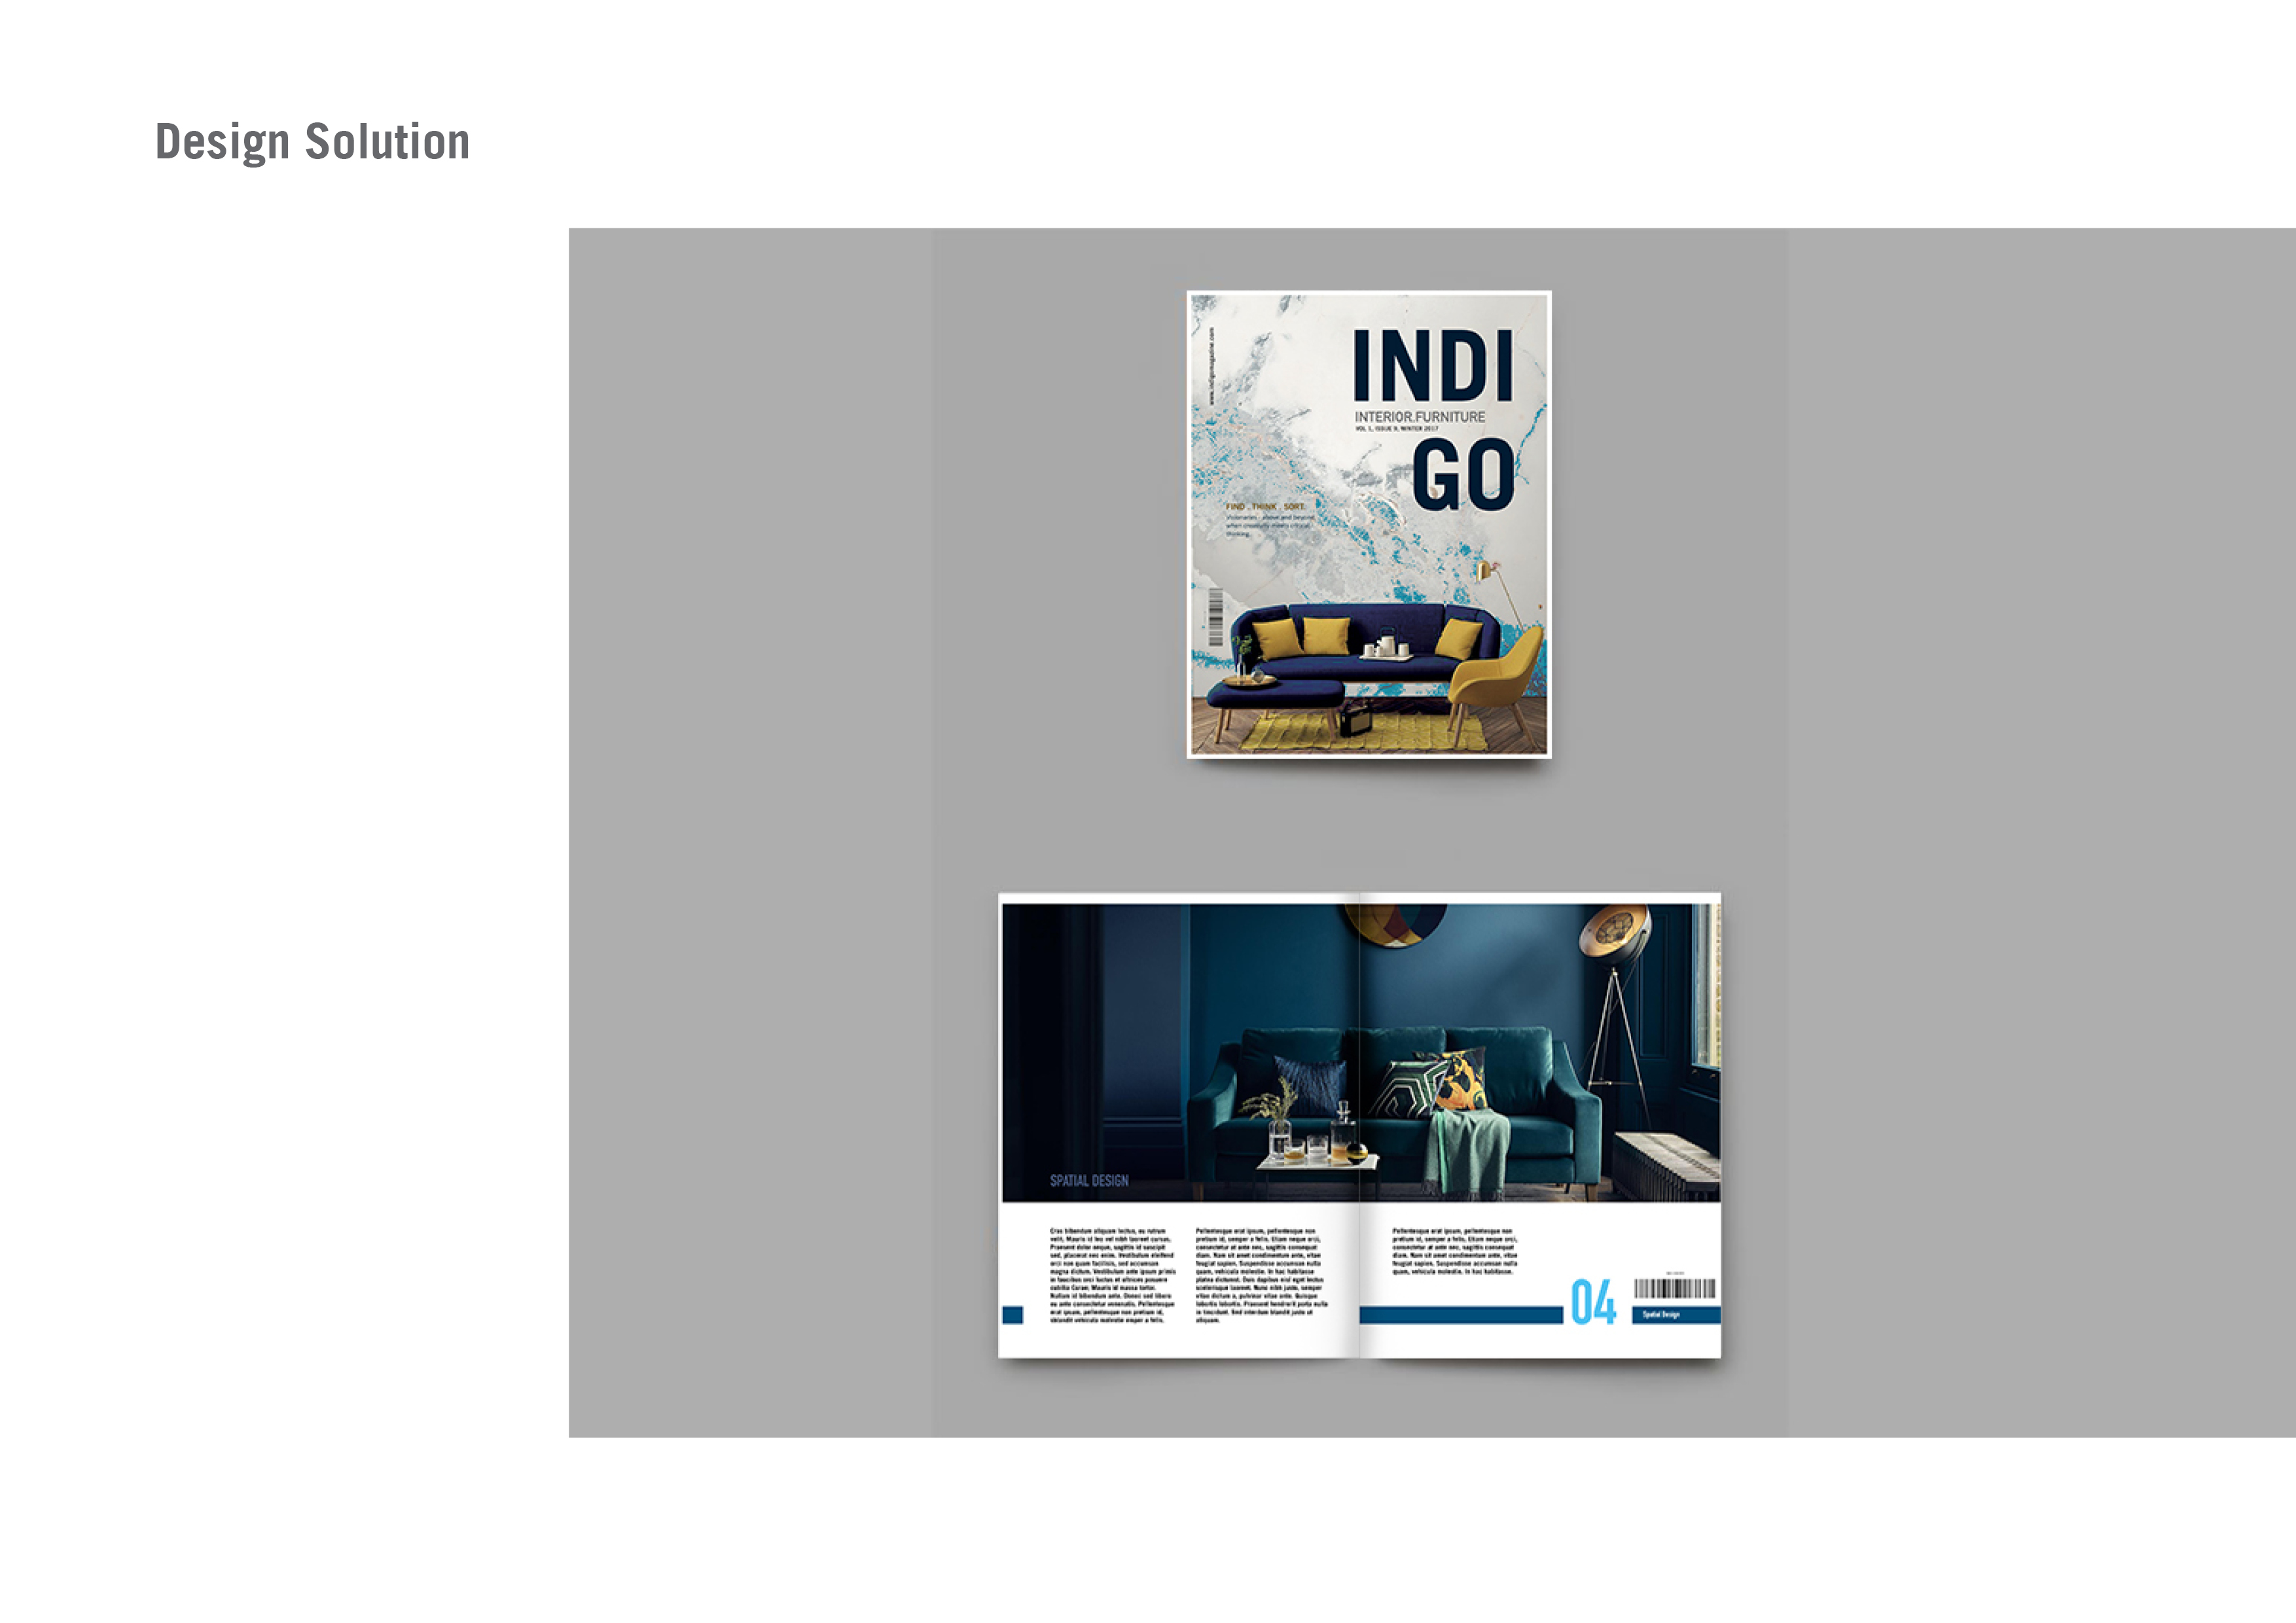Click the VOL 1, ISSUE 9, WINTER 2017 text
This screenshot has height=1623, width=2296.
[1397, 429]
